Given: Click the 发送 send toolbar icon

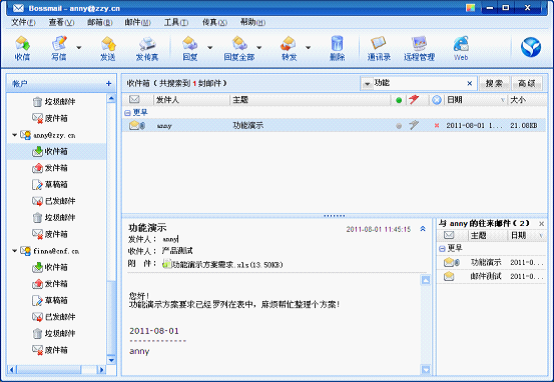Looking at the screenshot, I should pos(108,48).
